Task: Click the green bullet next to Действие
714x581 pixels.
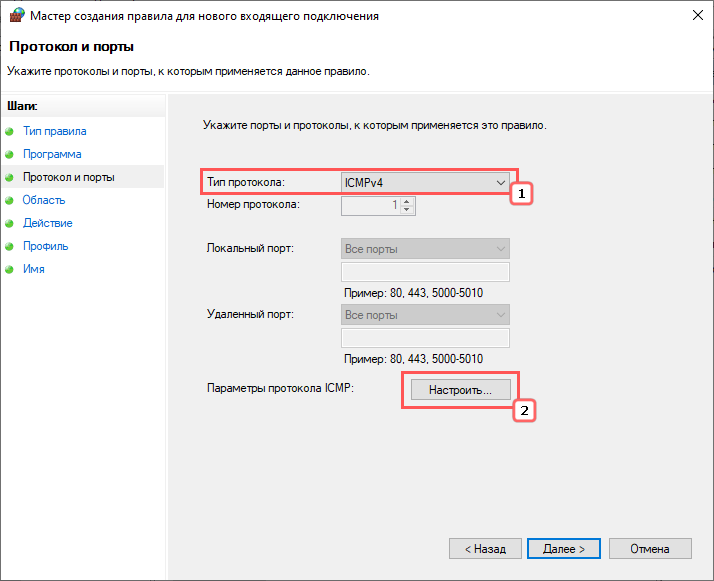Action: 10,224
